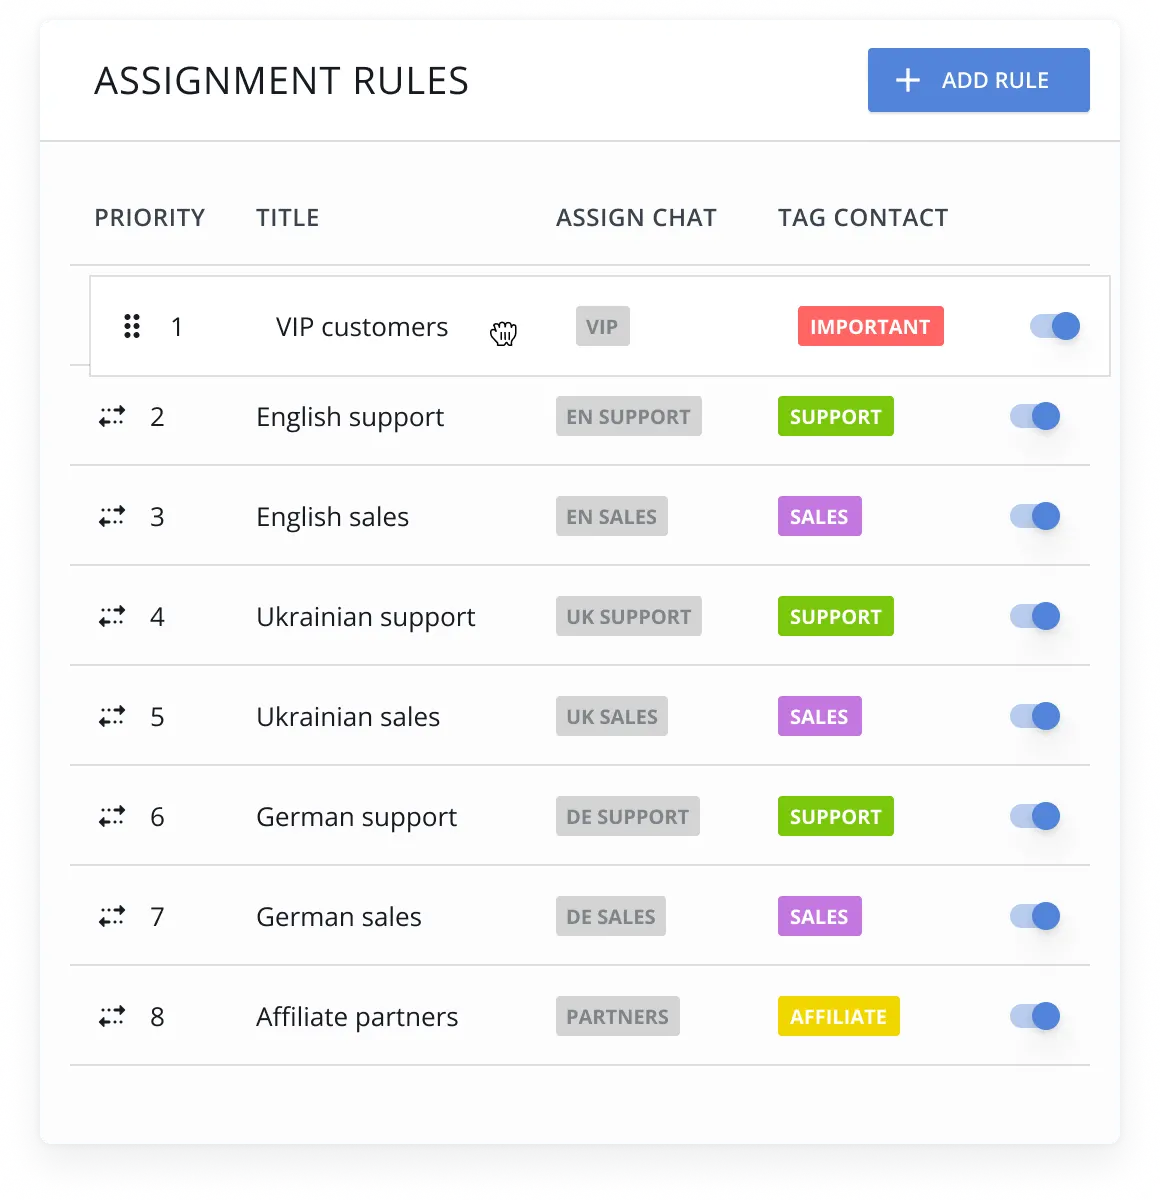1160x1200 pixels.
Task: Click reorder icon for German support rule
Action: coord(112,816)
